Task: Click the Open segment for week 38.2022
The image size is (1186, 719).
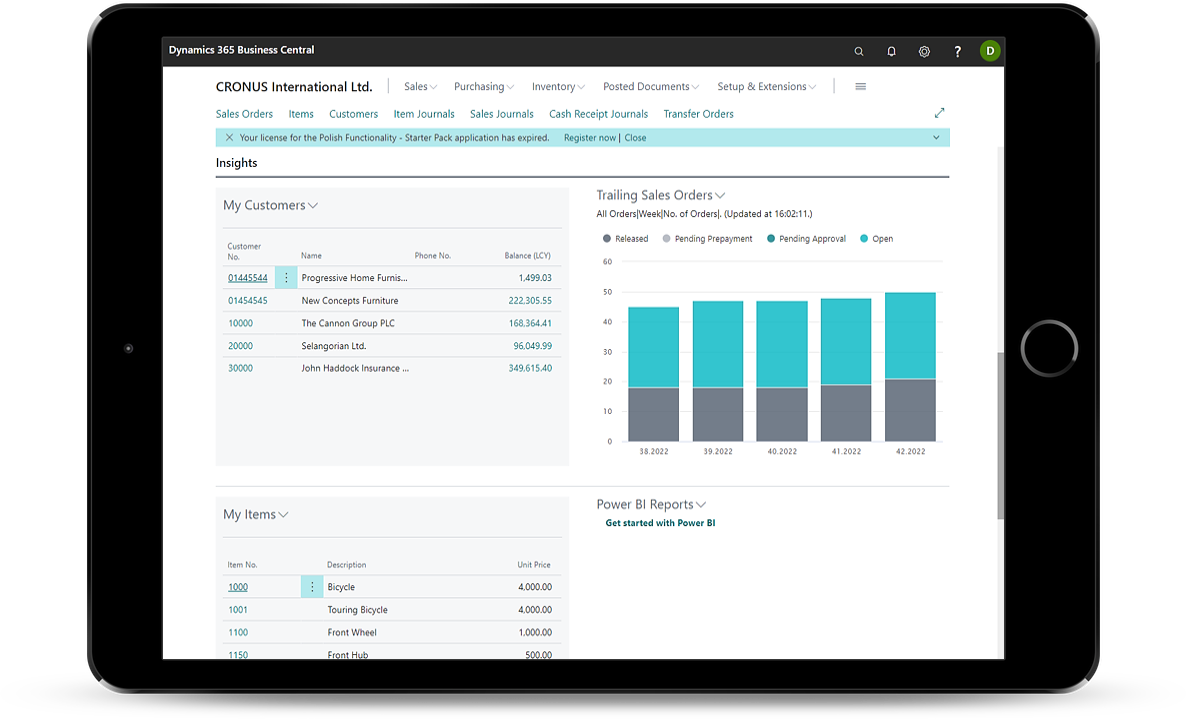Action: coord(654,347)
